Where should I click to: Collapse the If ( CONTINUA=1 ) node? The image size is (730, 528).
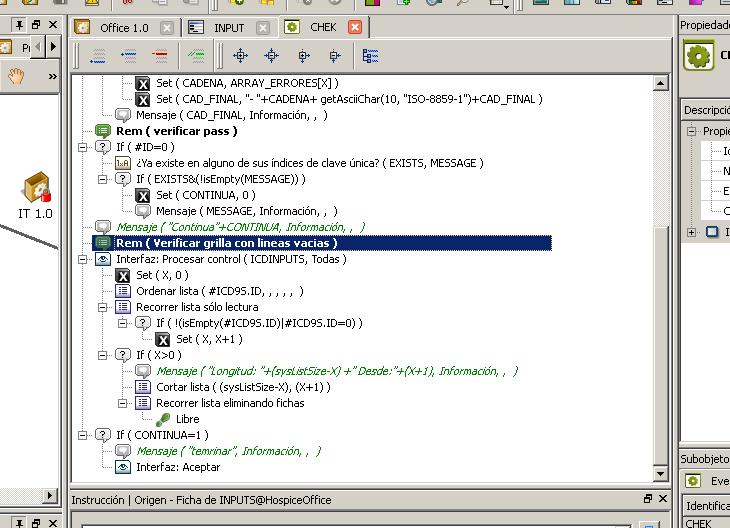pyautogui.click(x=82, y=435)
